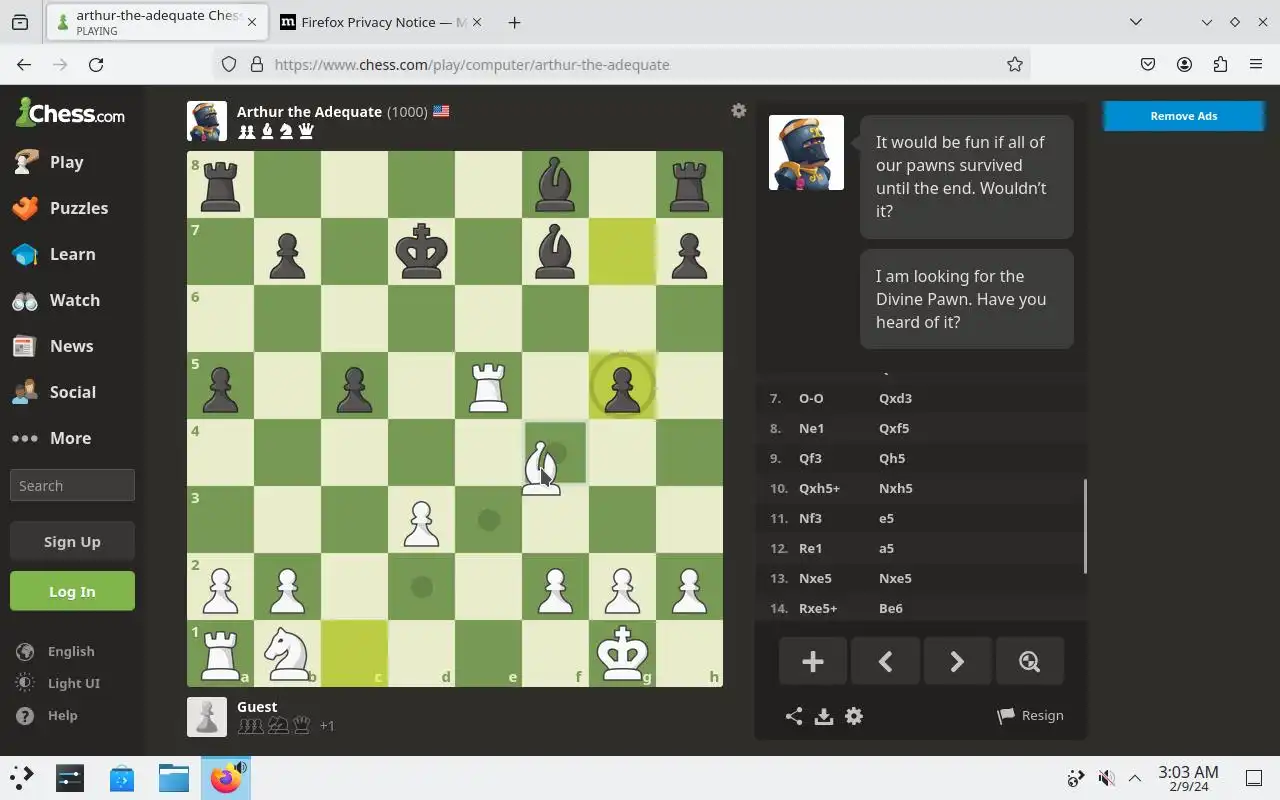
Task: Click the Sign Up button
Action: click(x=72, y=541)
